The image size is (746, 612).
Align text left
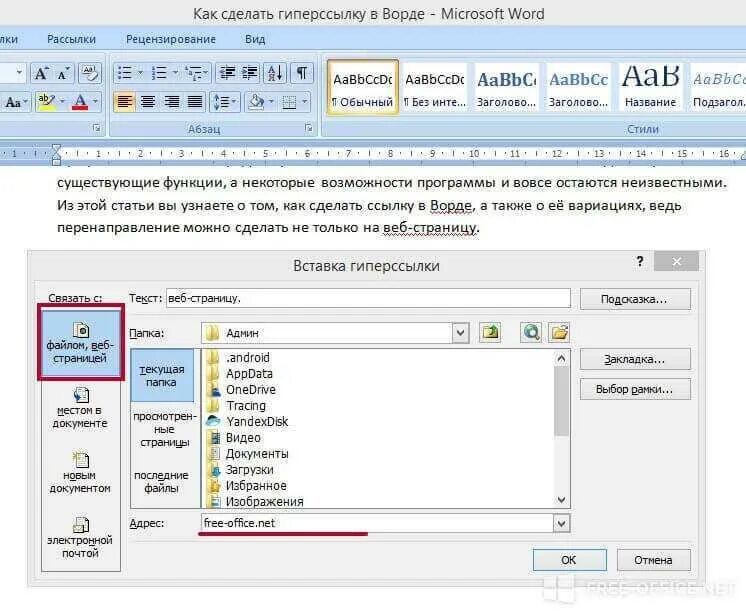(x=125, y=101)
